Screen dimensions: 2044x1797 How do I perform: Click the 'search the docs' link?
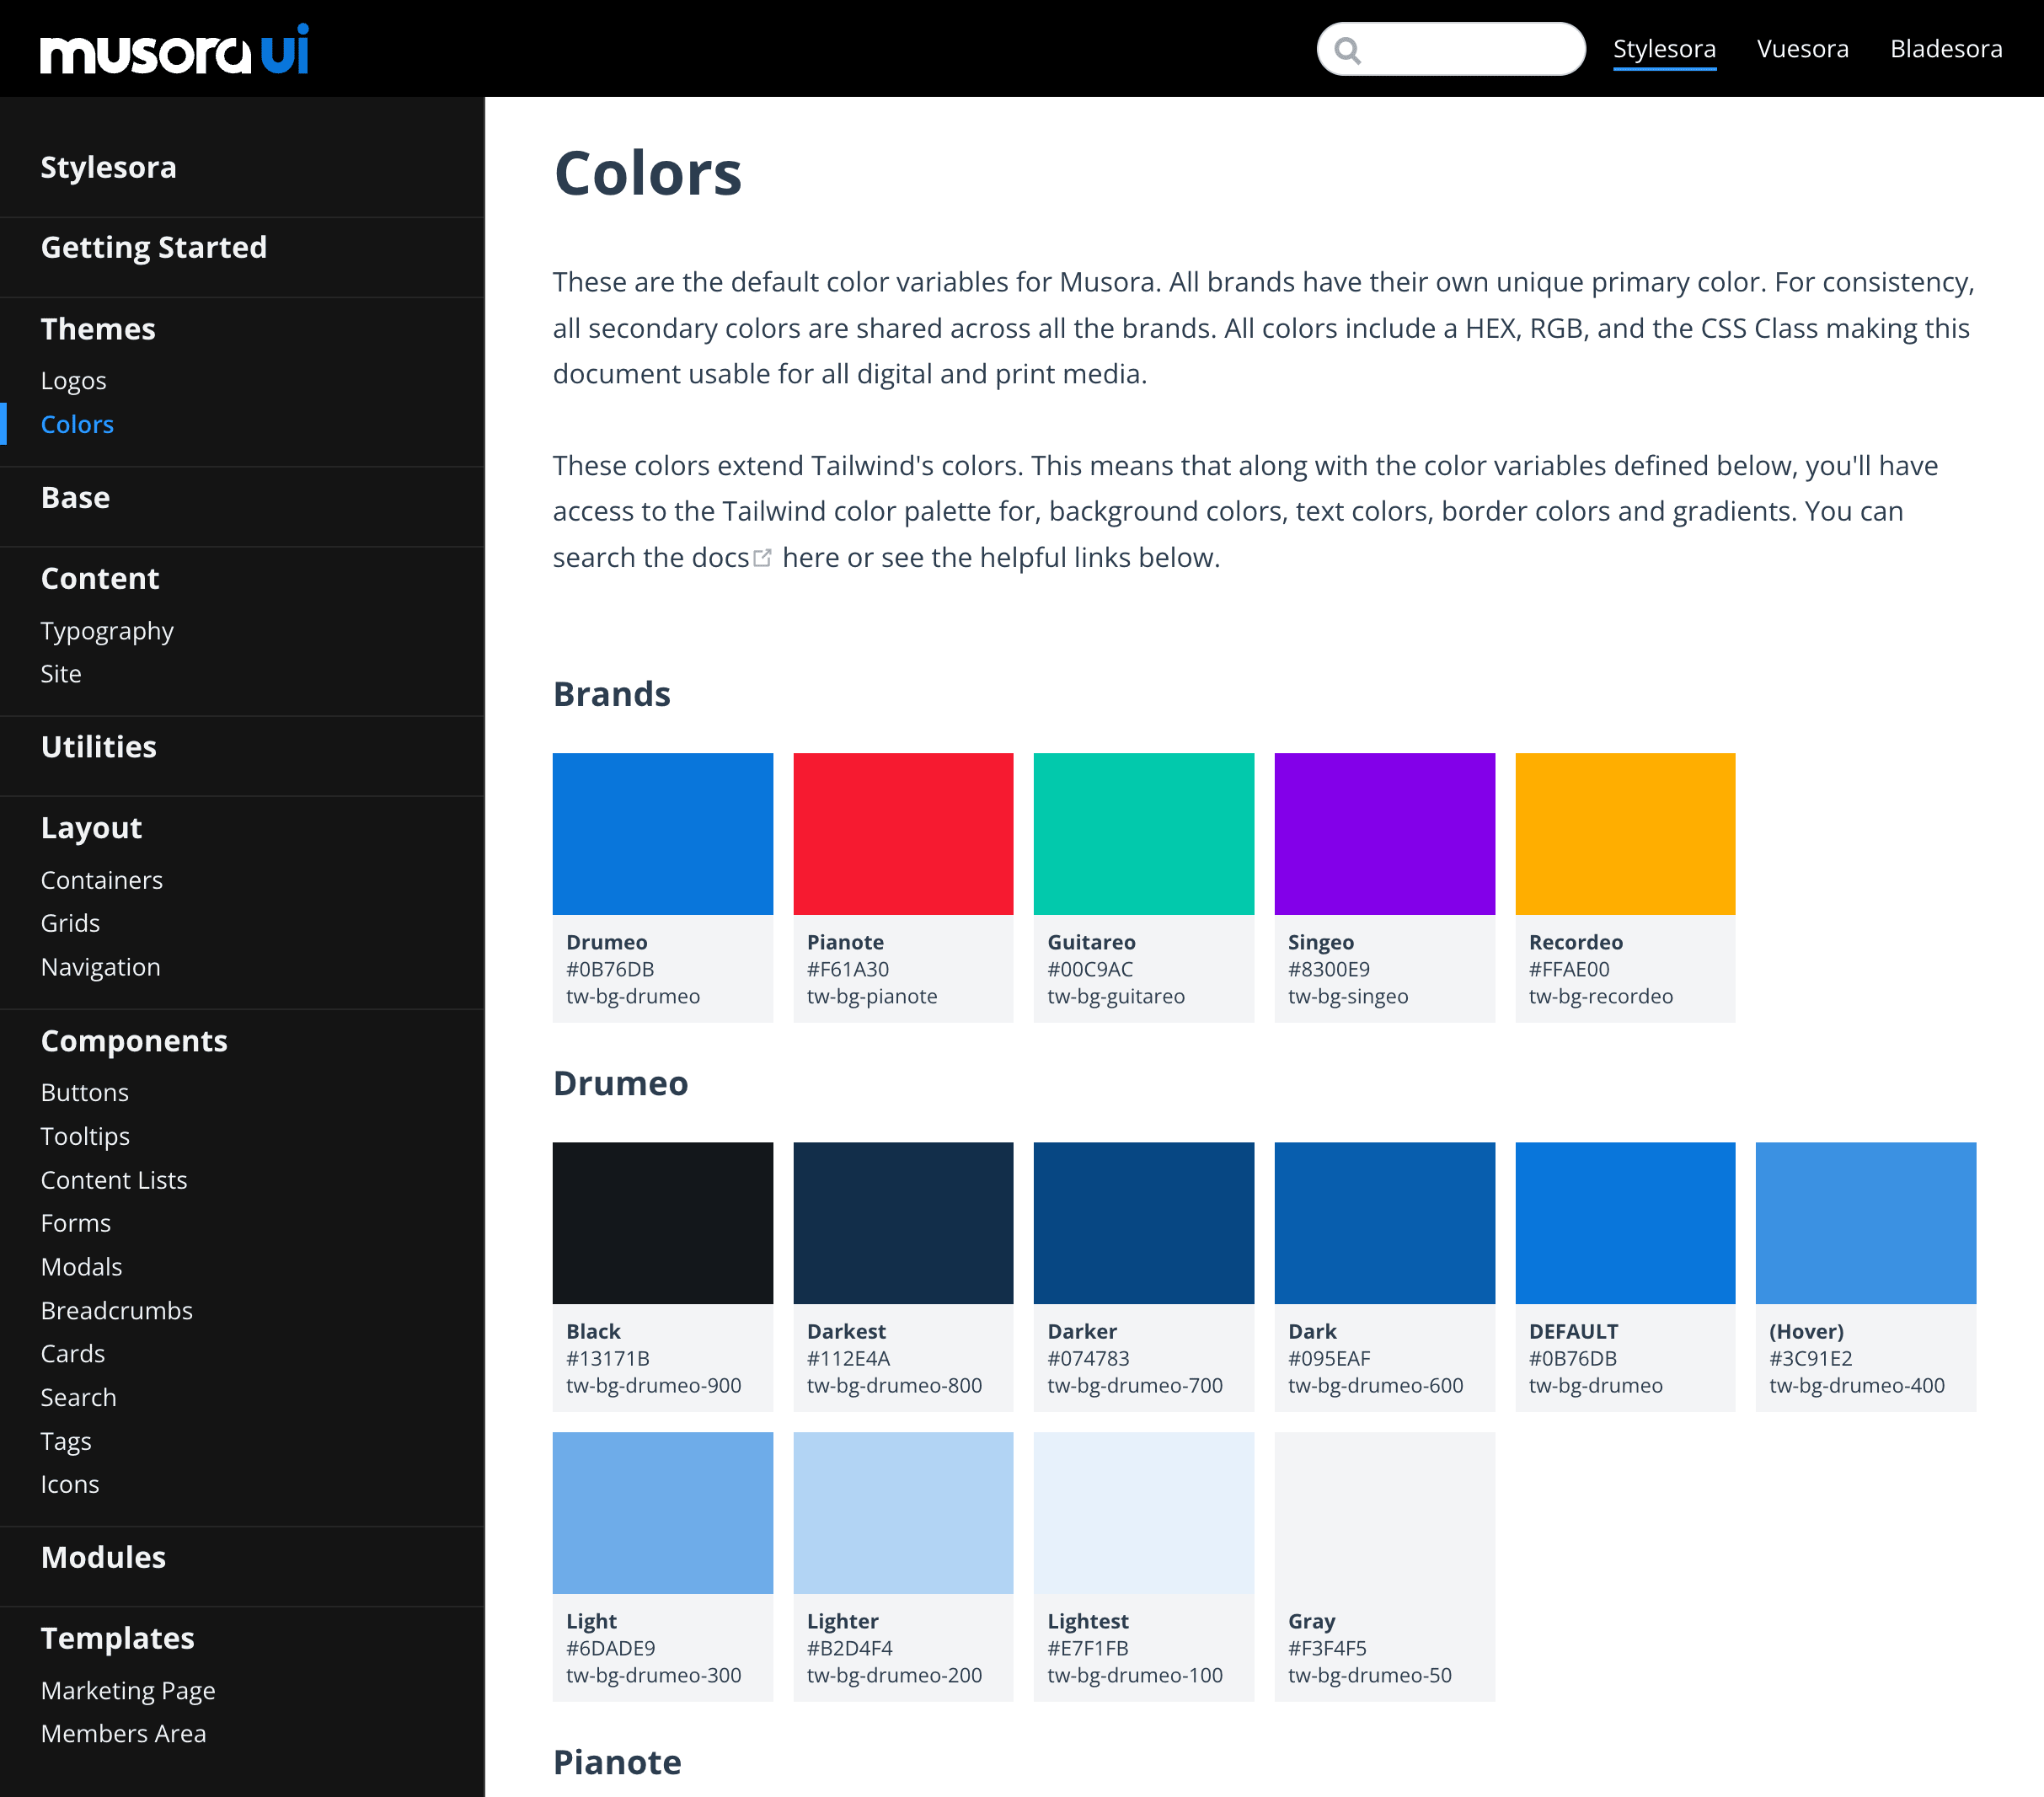[650, 557]
